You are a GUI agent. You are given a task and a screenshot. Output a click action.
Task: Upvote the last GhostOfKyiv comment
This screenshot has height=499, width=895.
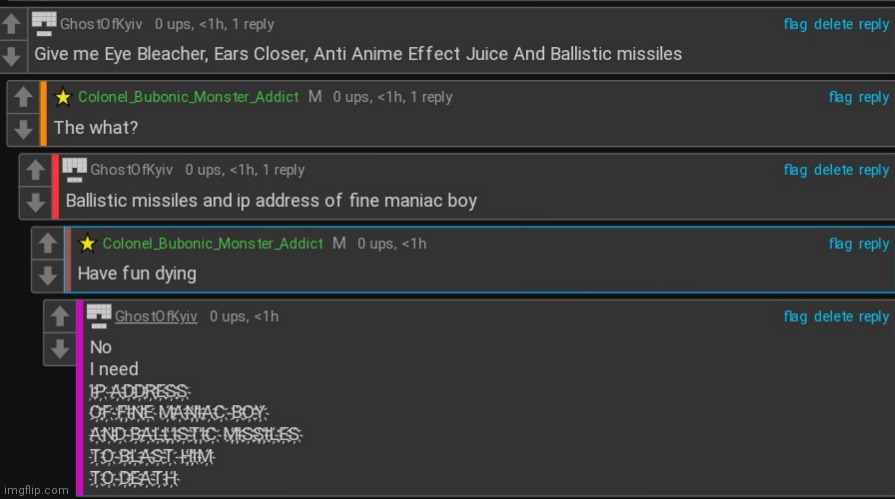click(60, 317)
